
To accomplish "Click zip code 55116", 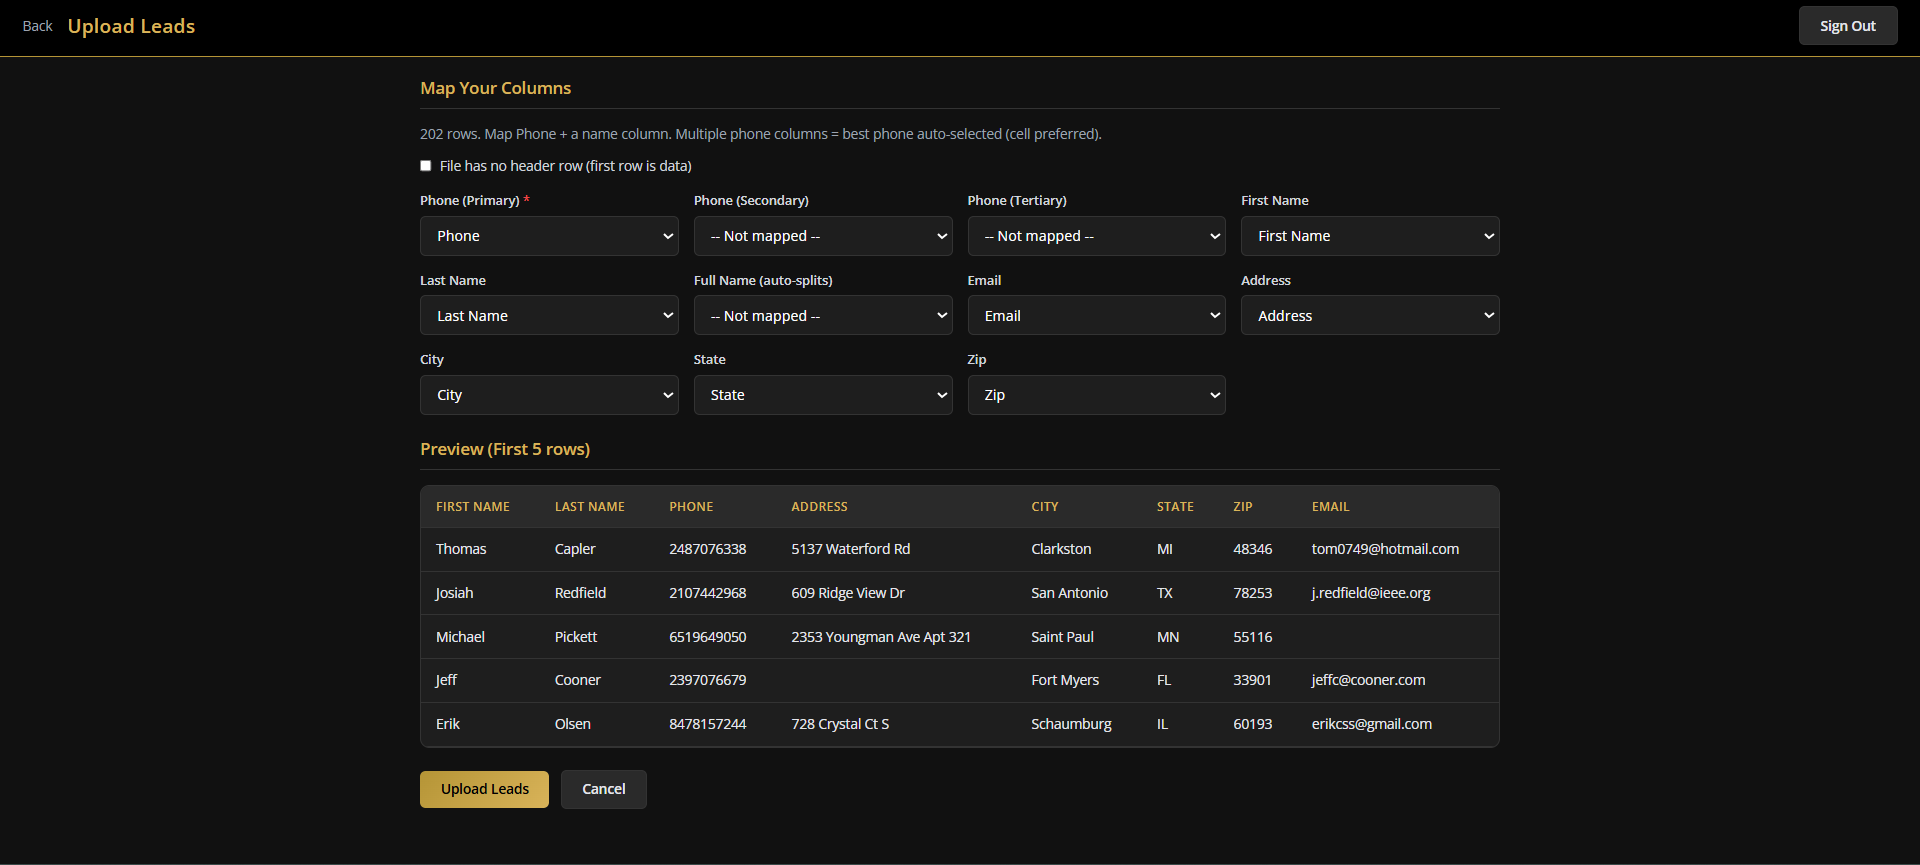I will click(1253, 637).
